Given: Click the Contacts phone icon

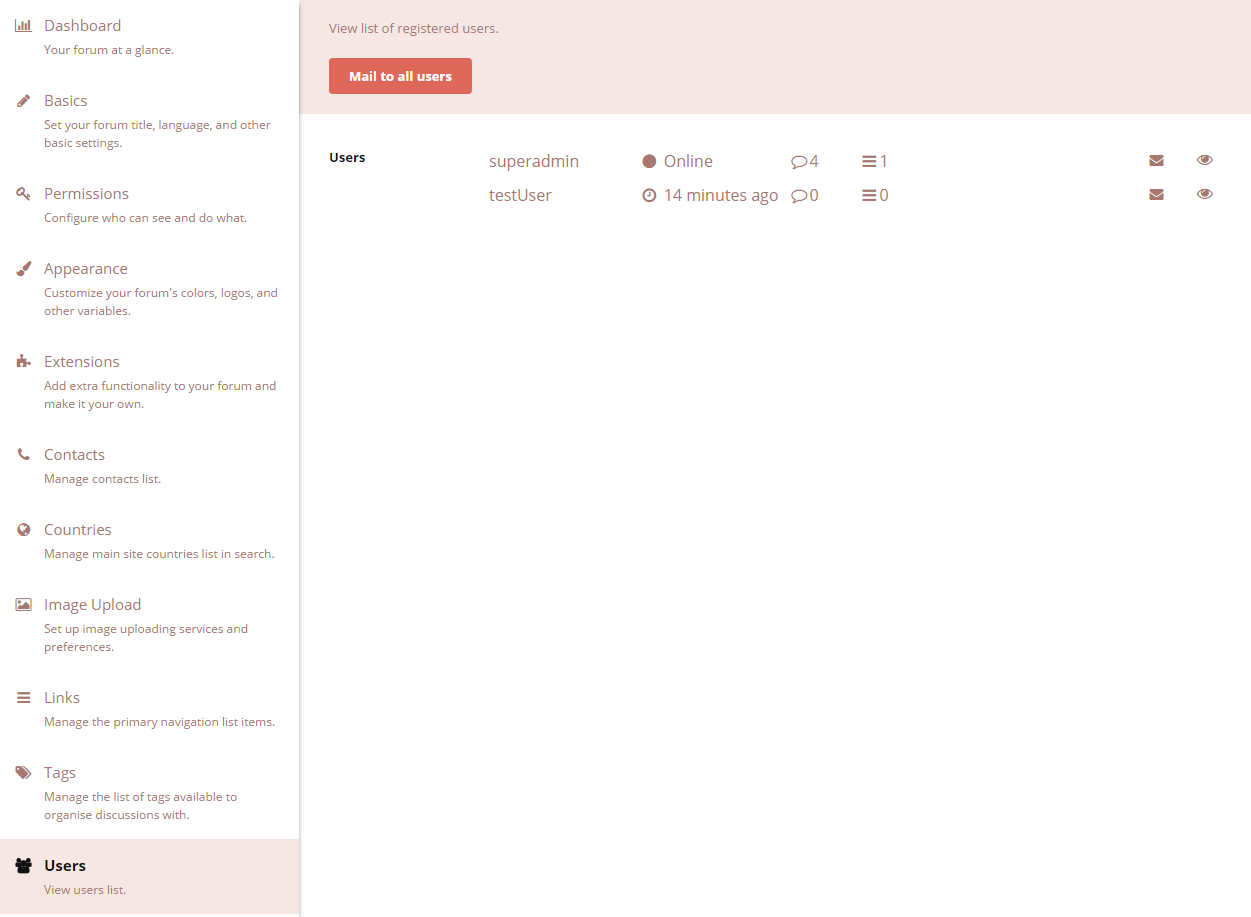Looking at the screenshot, I should [x=23, y=455].
